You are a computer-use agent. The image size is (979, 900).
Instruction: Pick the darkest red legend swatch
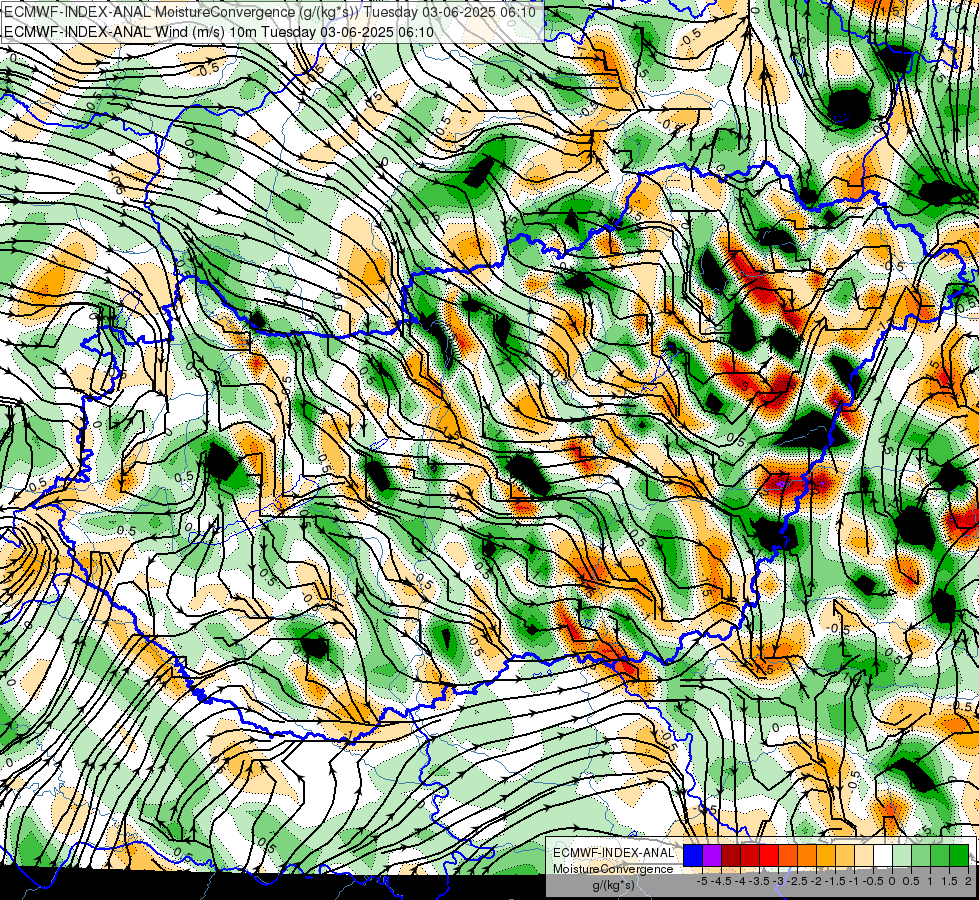click(x=731, y=855)
